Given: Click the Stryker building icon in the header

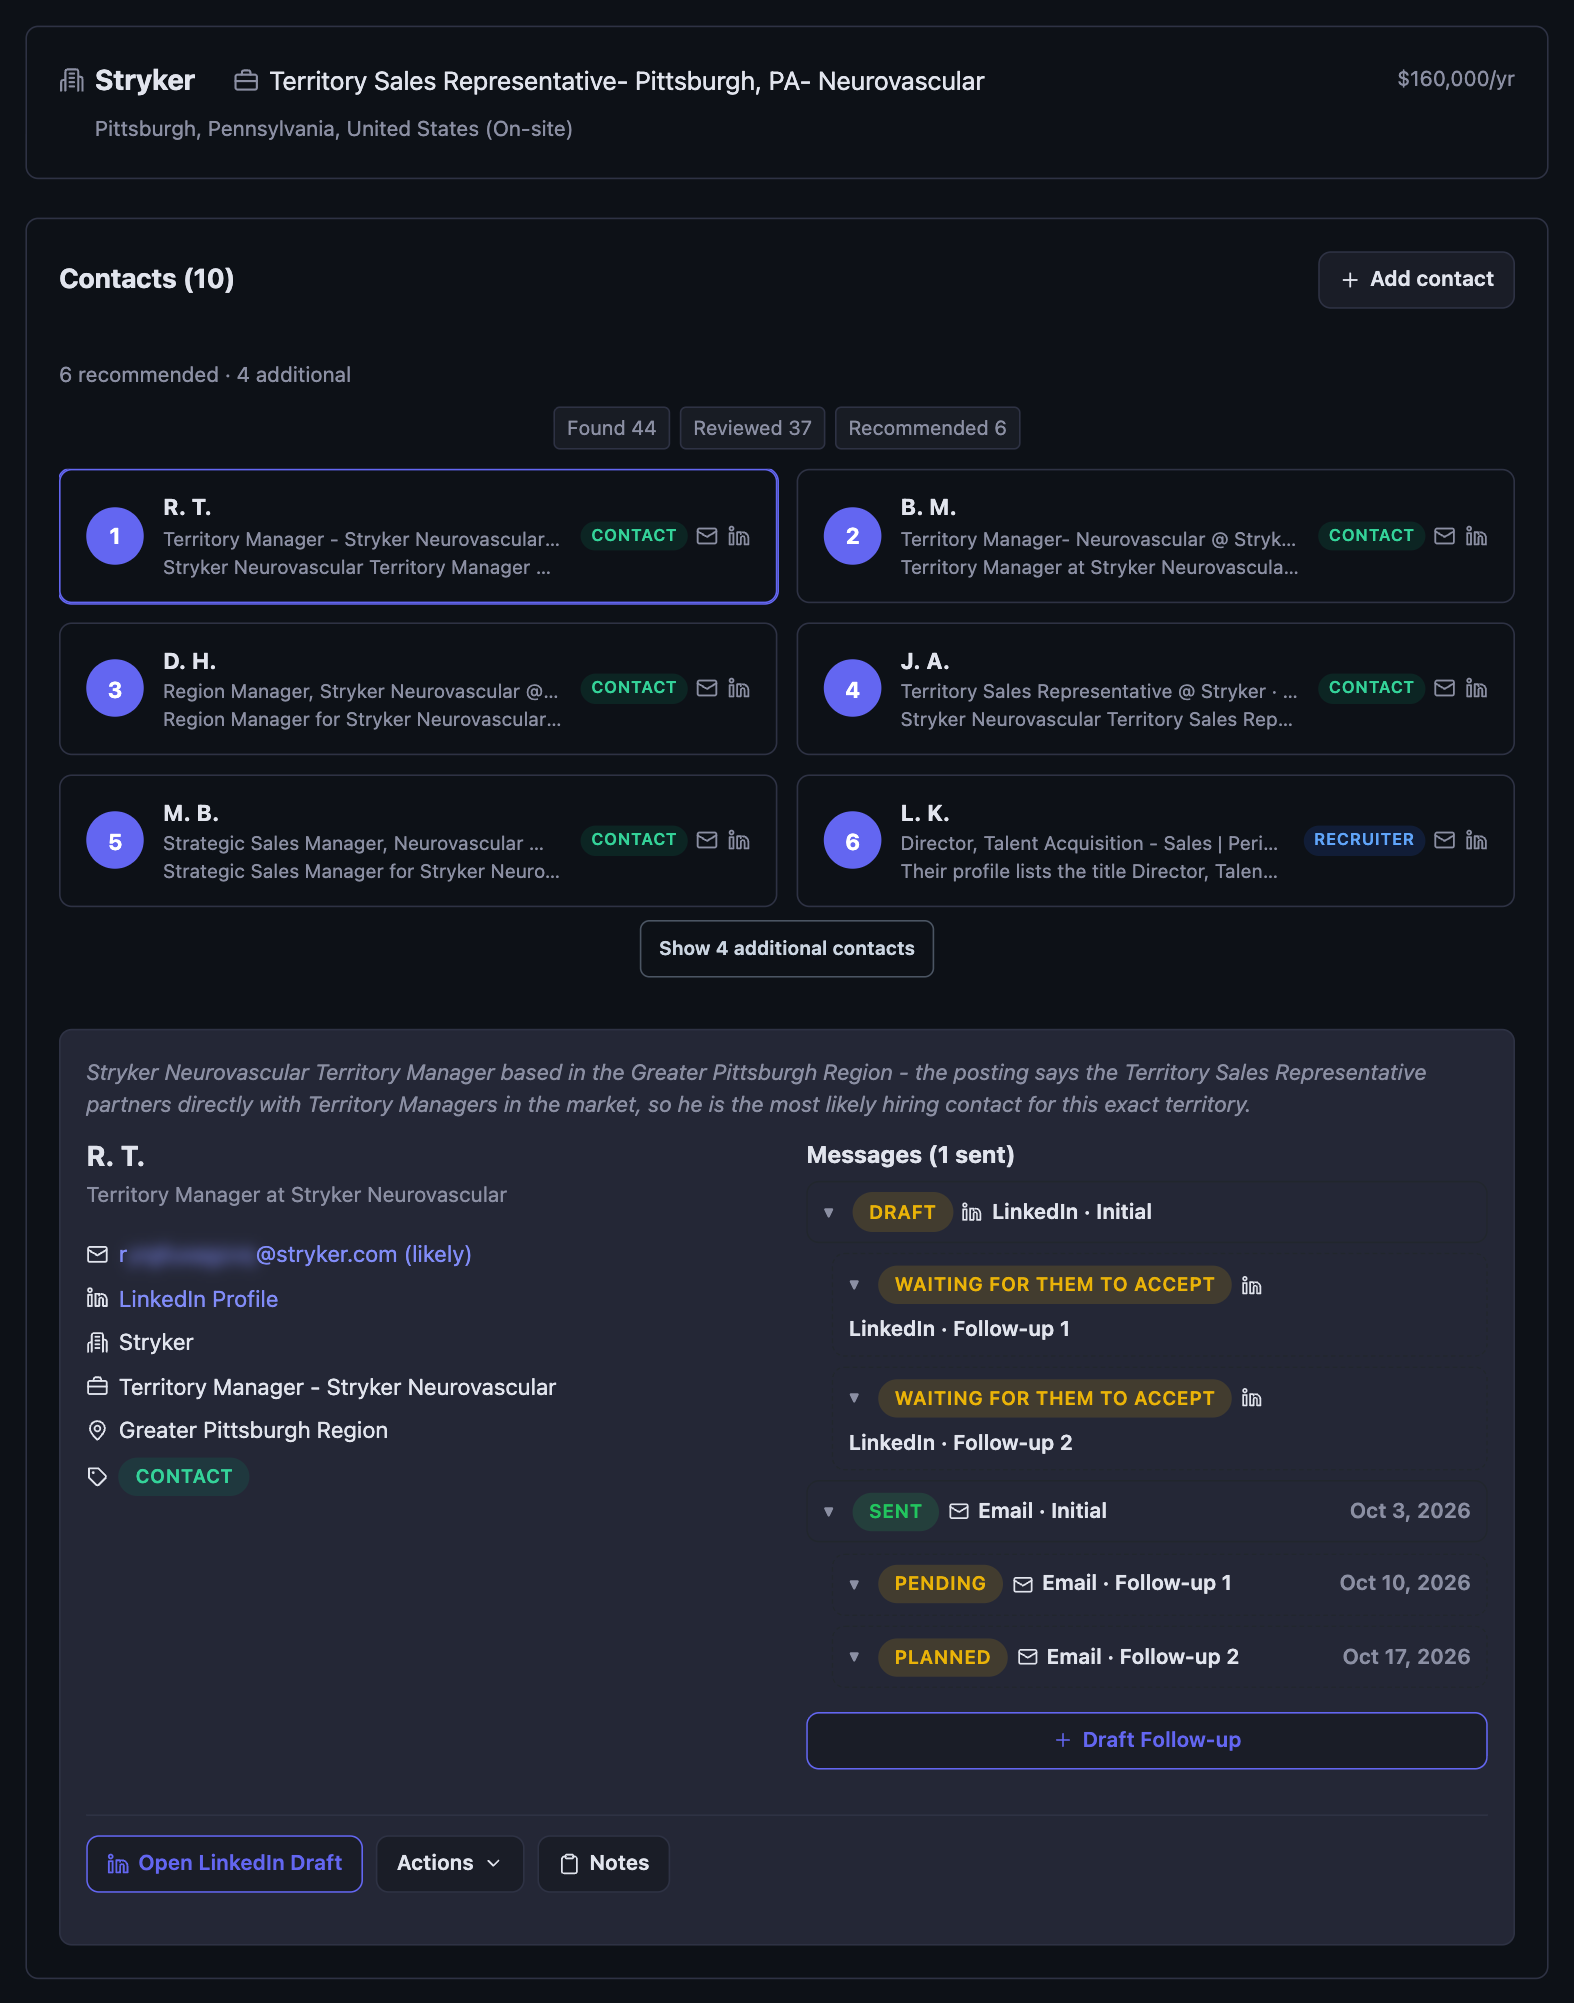Looking at the screenshot, I should [72, 80].
